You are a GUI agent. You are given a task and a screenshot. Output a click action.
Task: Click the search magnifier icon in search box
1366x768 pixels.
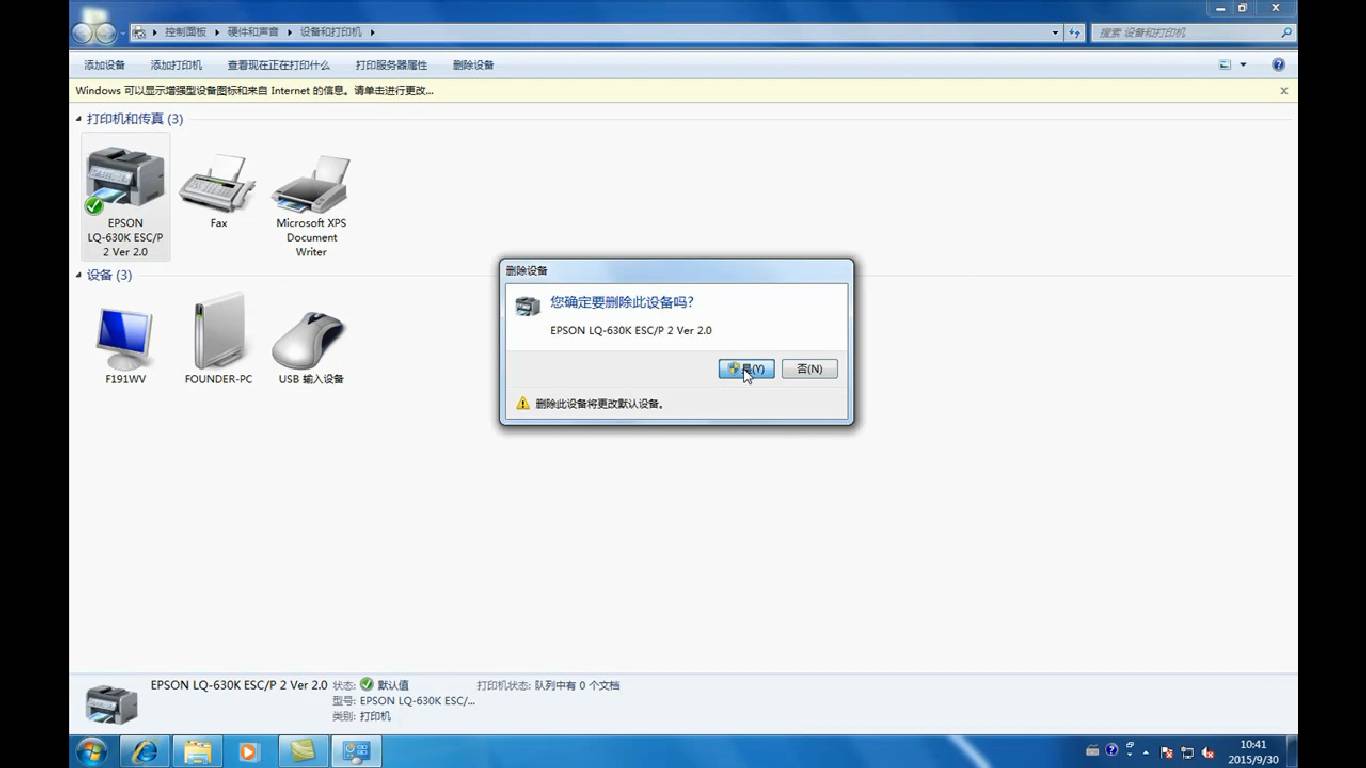[x=1286, y=32]
